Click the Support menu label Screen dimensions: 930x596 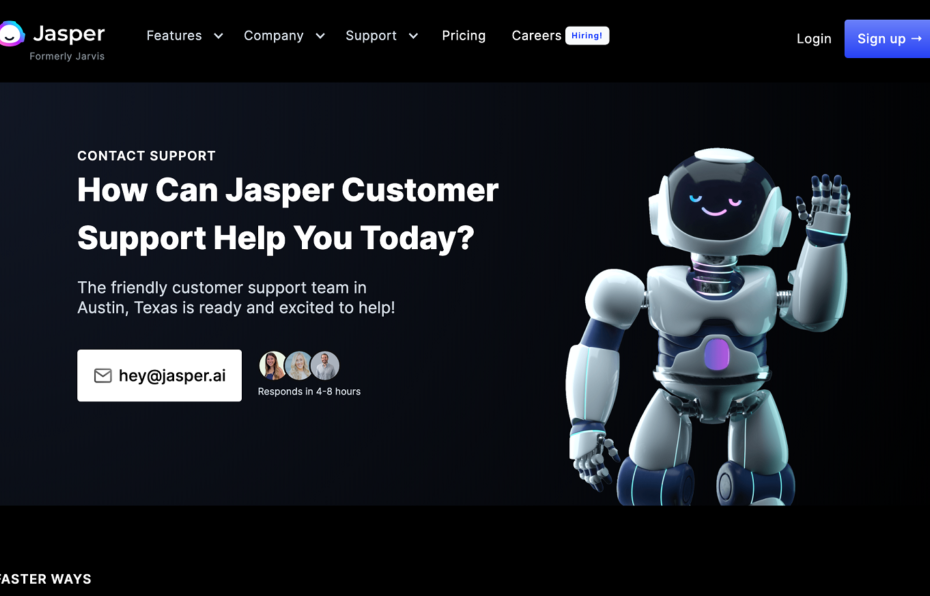tap(371, 36)
